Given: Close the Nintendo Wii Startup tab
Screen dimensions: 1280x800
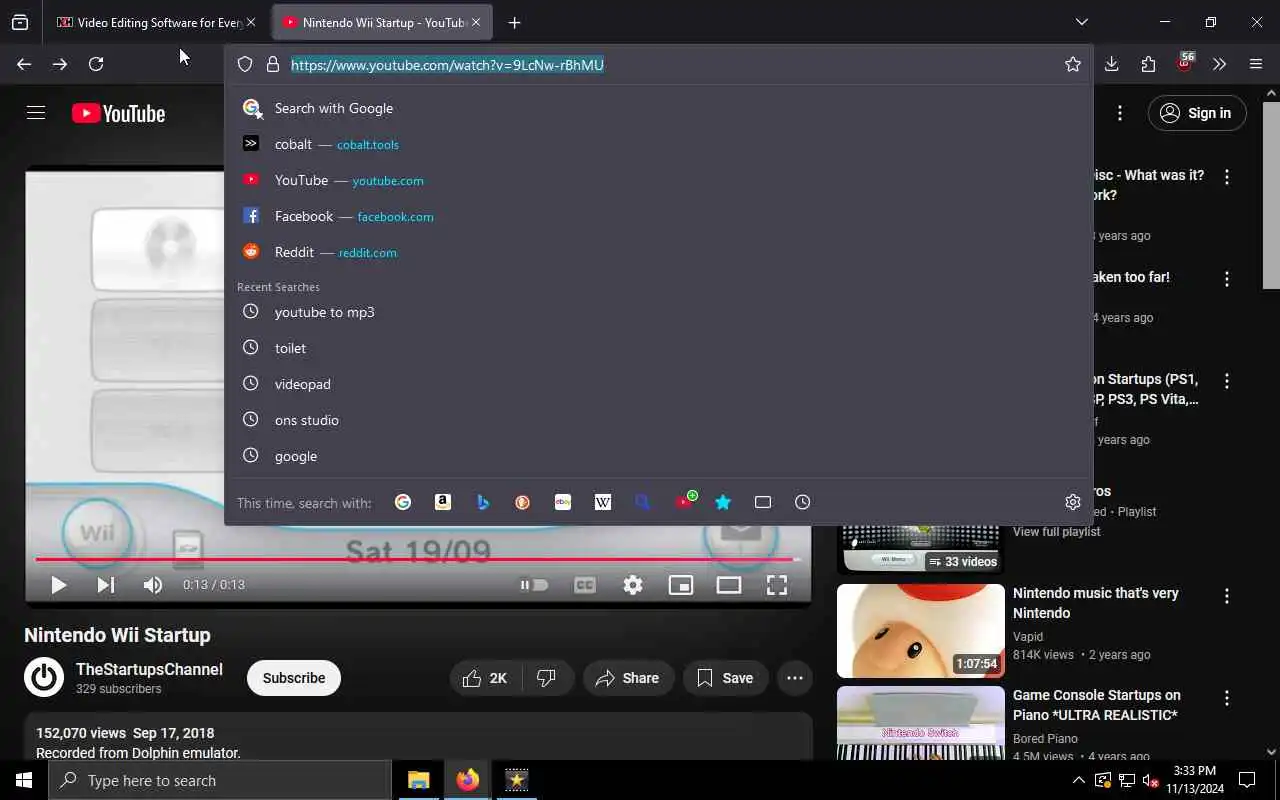Looking at the screenshot, I should click(x=476, y=22).
